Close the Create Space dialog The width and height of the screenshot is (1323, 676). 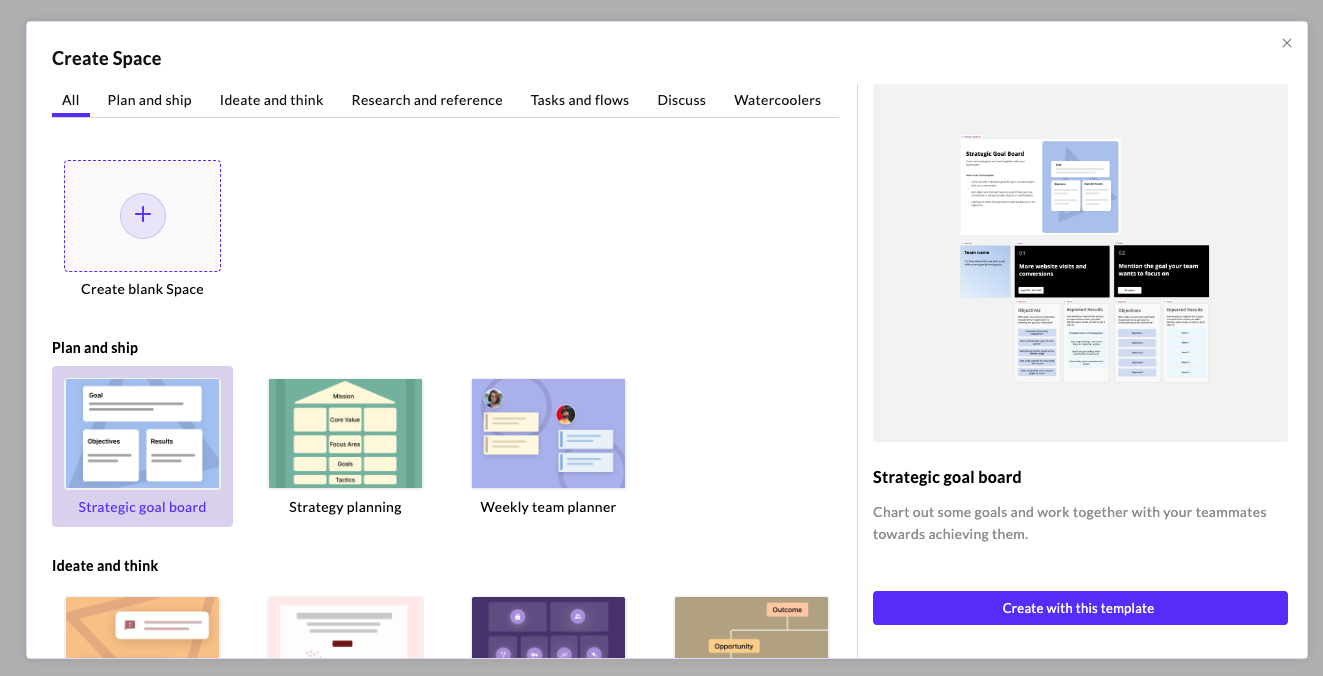pos(1287,43)
